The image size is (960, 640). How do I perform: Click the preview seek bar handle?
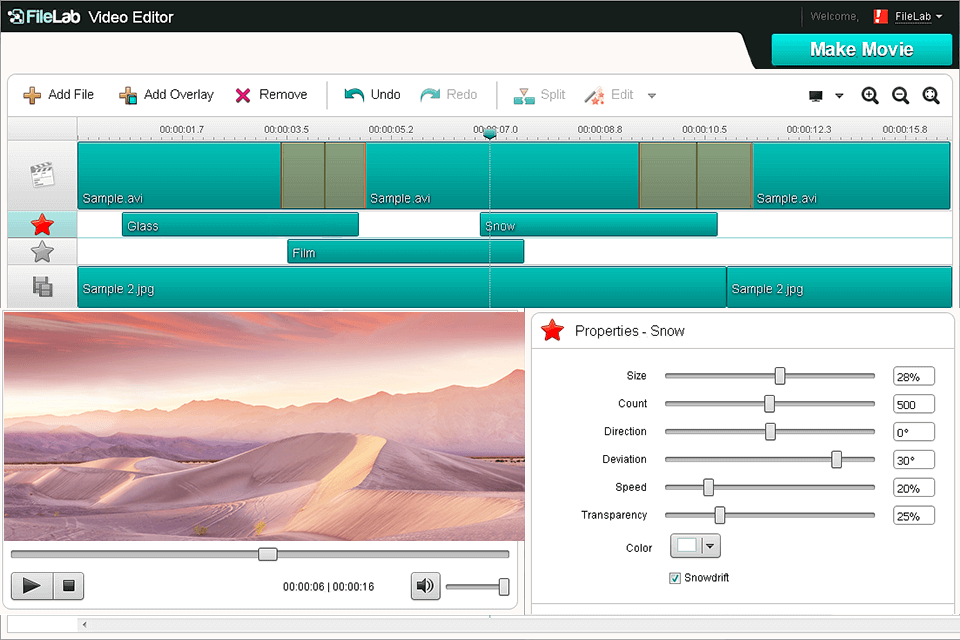tap(268, 554)
